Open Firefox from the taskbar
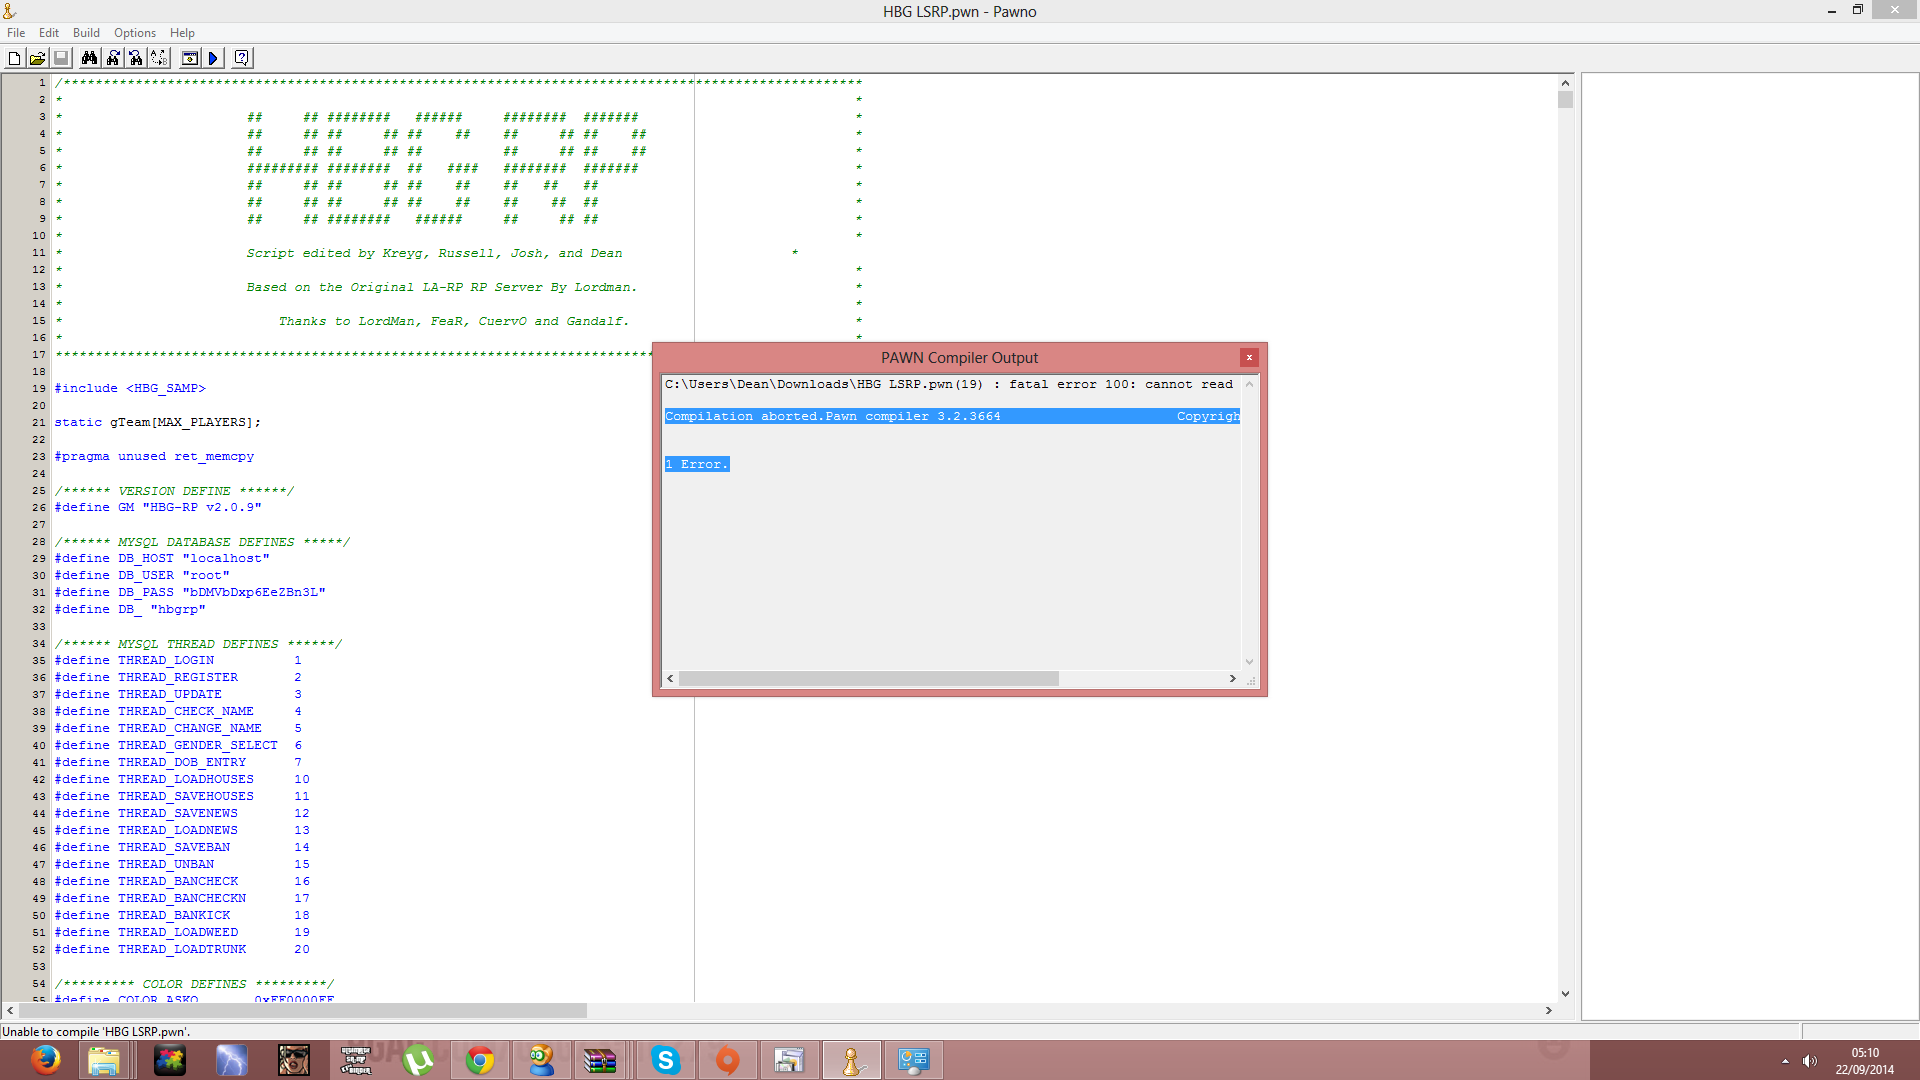This screenshot has height=1080, width=1920. point(45,1060)
